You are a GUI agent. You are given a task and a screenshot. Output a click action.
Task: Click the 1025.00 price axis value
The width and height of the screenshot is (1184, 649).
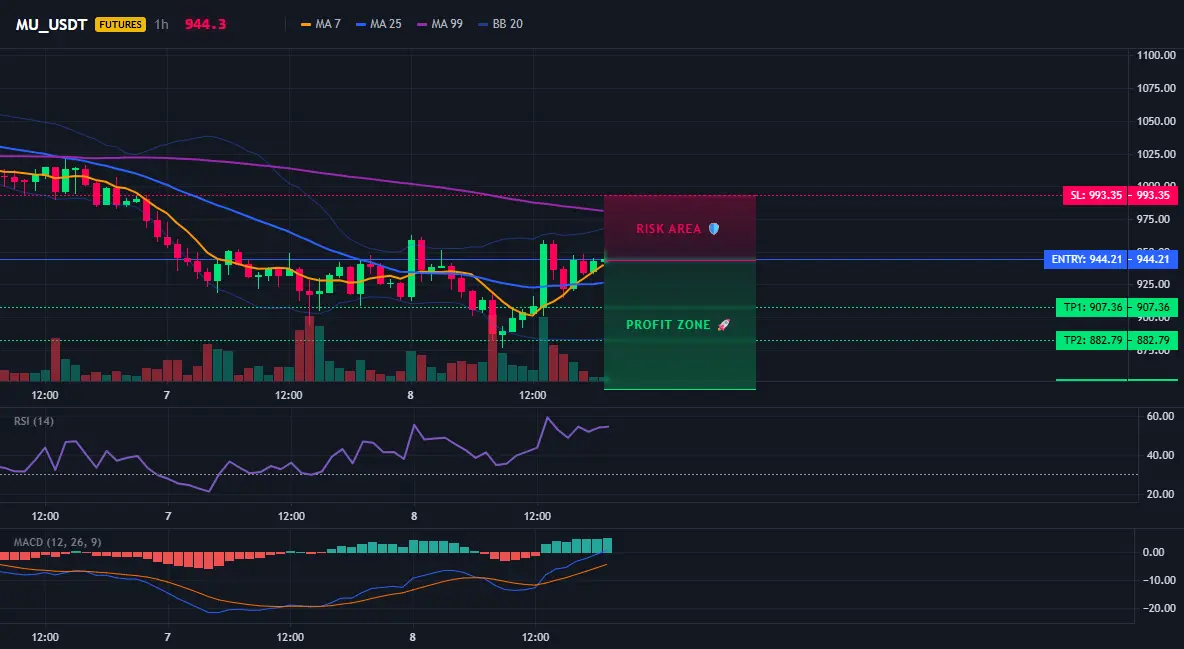(1155, 154)
